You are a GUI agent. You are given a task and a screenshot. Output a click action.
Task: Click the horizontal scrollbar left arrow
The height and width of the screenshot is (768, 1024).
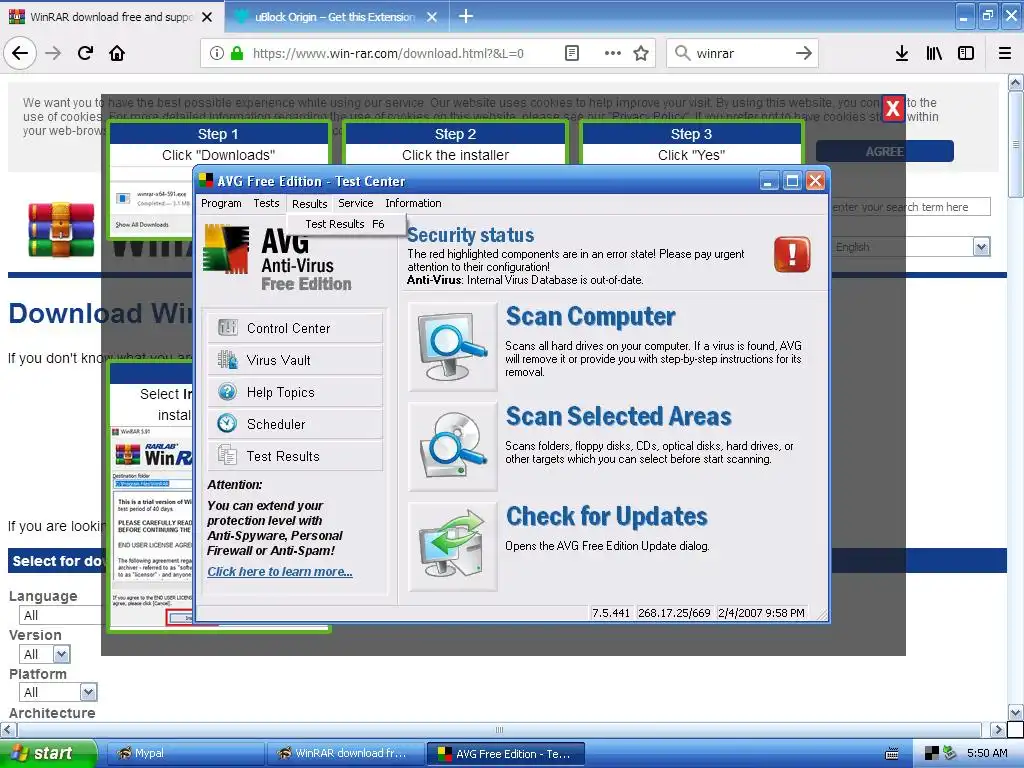(x=7, y=729)
